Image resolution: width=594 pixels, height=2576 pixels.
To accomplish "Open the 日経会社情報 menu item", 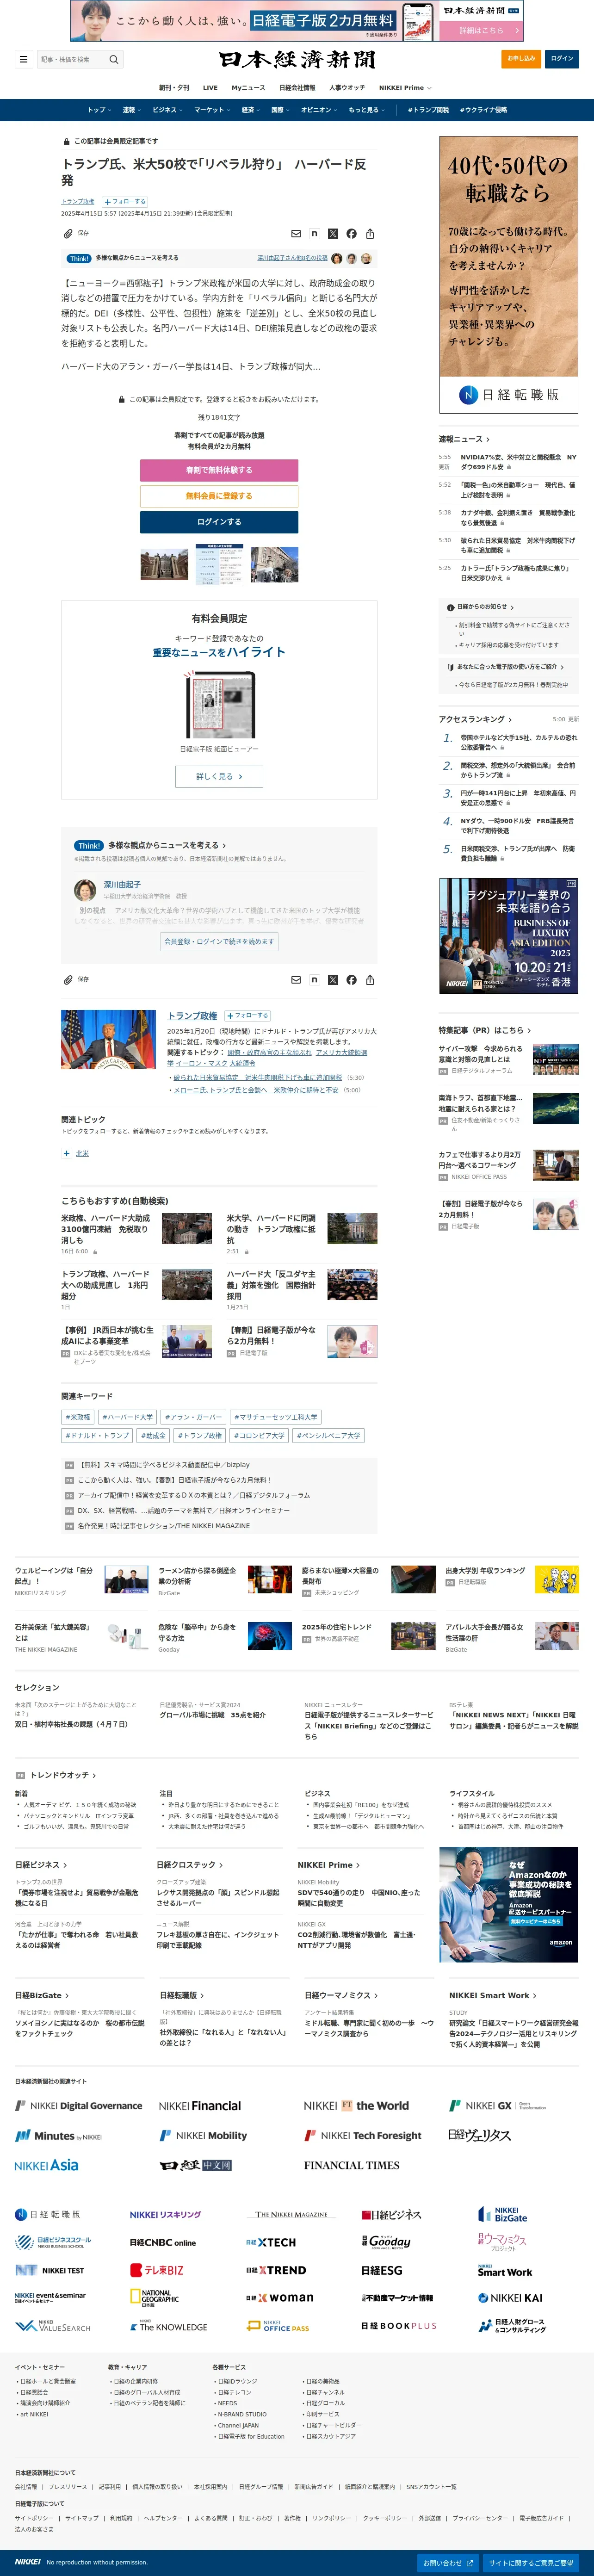I will [297, 87].
